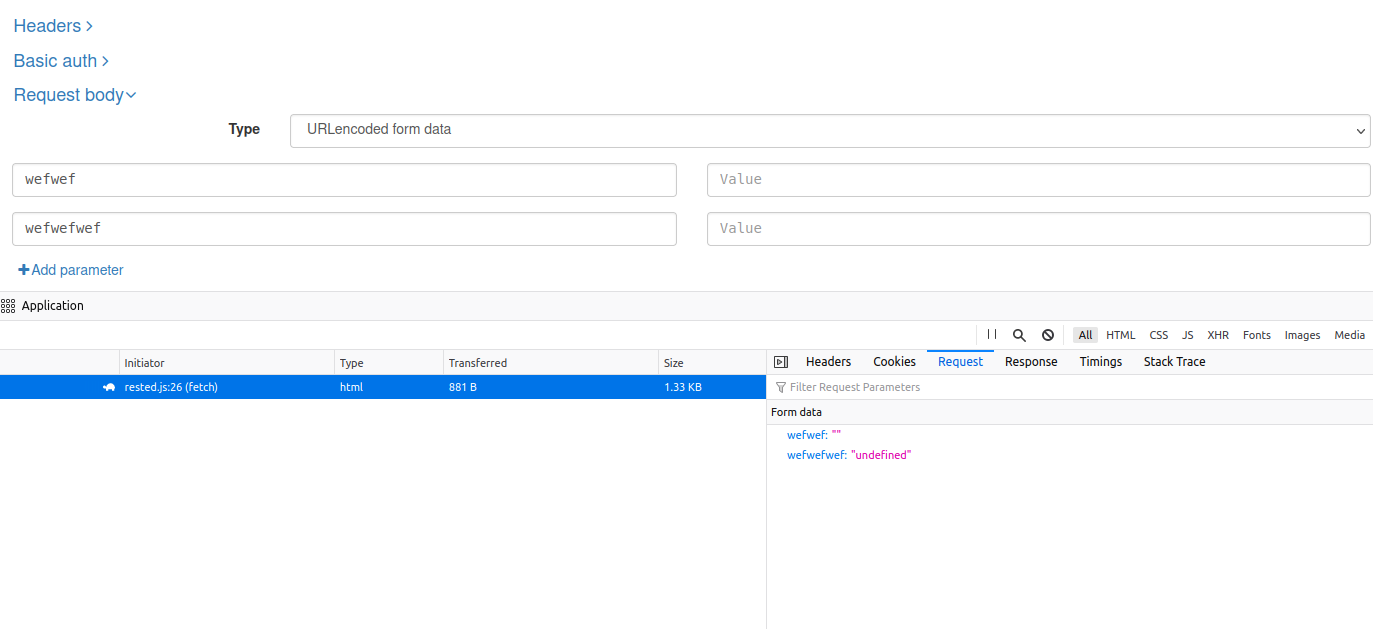Image resolution: width=1373 pixels, height=629 pixels.
Task: Focus the Filter Request Parameters field
Action: 1070,387
